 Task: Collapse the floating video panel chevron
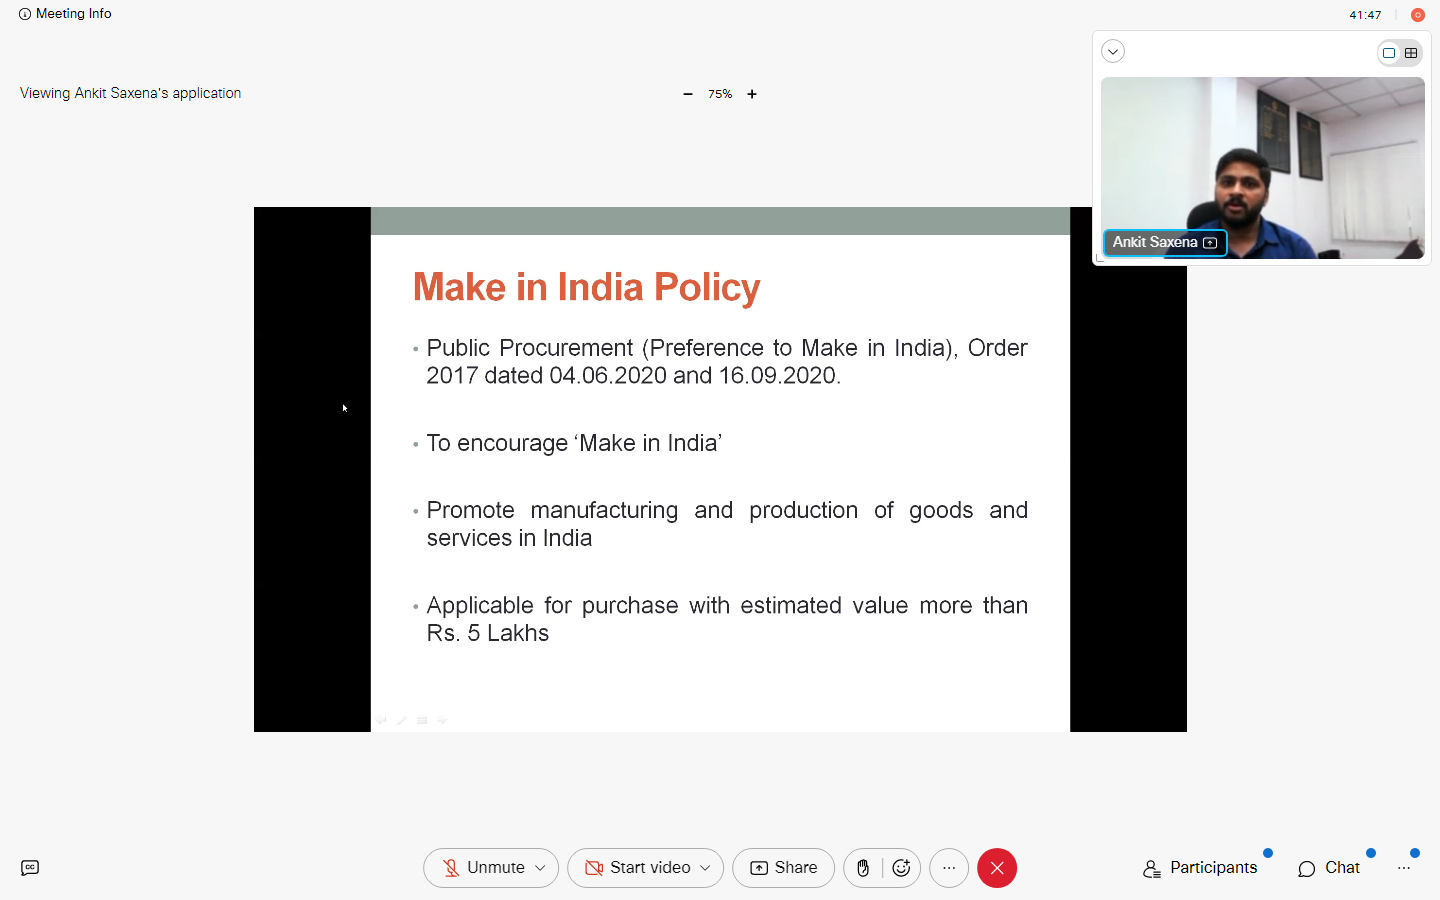[1113, 52]
